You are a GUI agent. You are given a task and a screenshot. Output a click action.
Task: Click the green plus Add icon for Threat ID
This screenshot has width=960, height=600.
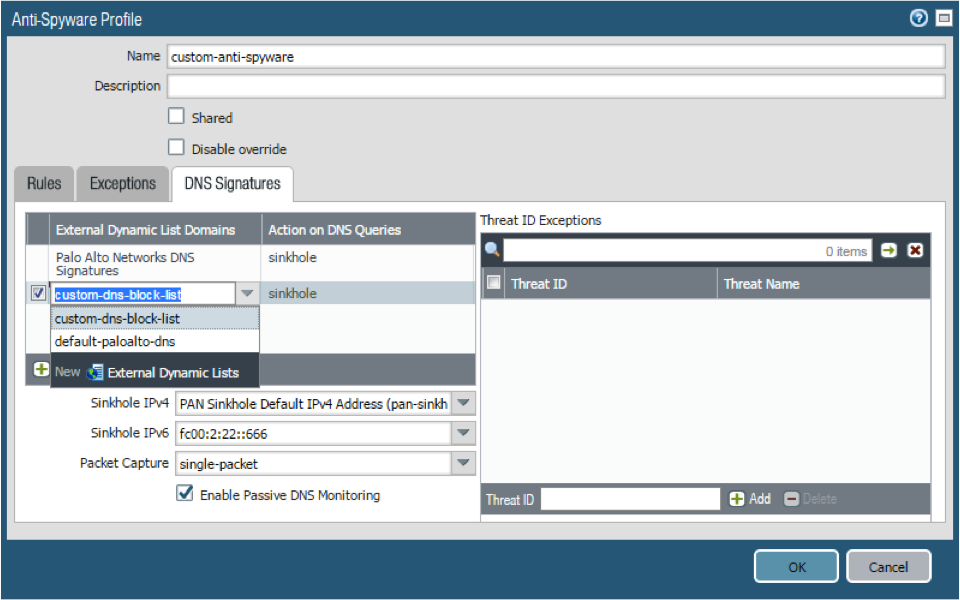pyautogui.click(x=737, y=499)
